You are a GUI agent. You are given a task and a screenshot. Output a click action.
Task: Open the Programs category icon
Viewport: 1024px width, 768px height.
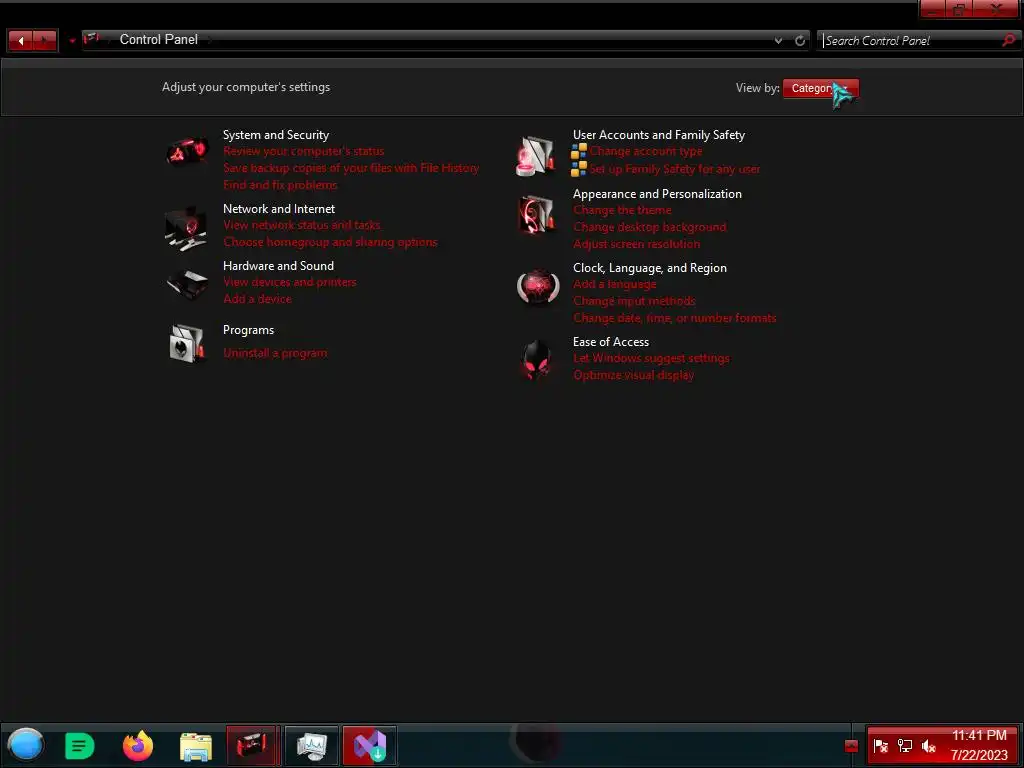pyautogui.click(x=187, y=343)
